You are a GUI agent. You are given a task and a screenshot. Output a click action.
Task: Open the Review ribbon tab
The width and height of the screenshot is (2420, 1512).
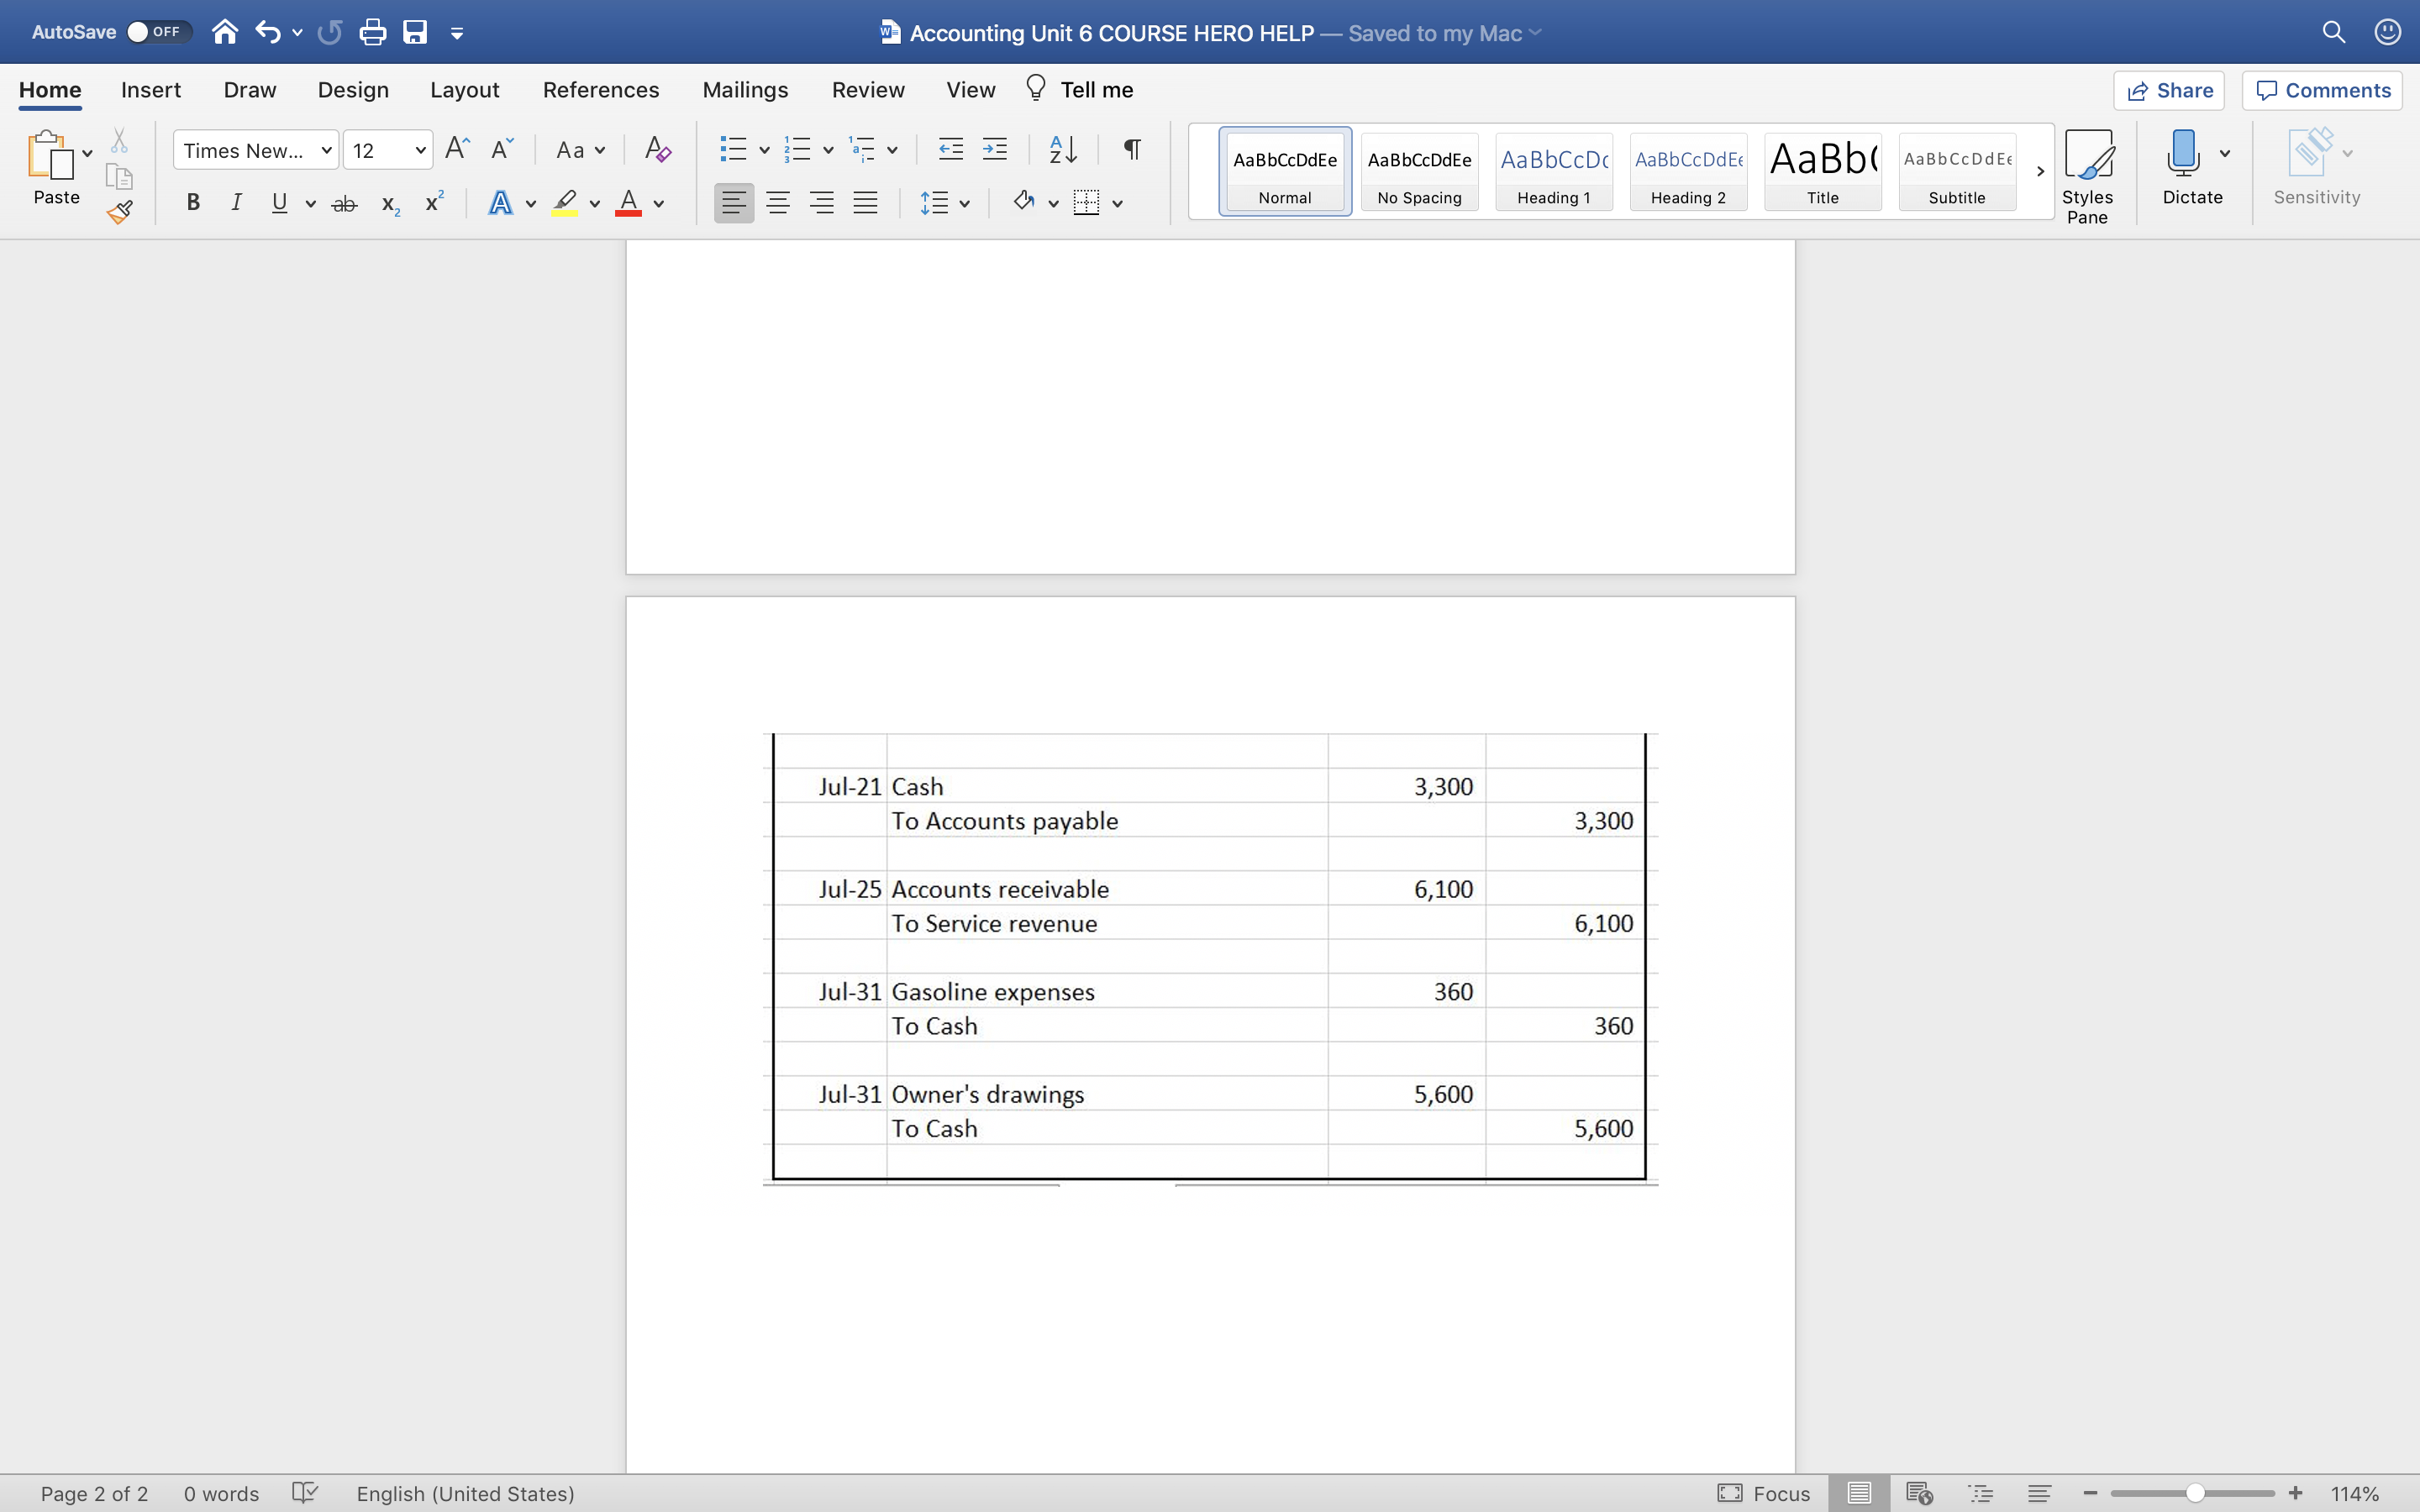pyautogui.click(x=866, y=89)
